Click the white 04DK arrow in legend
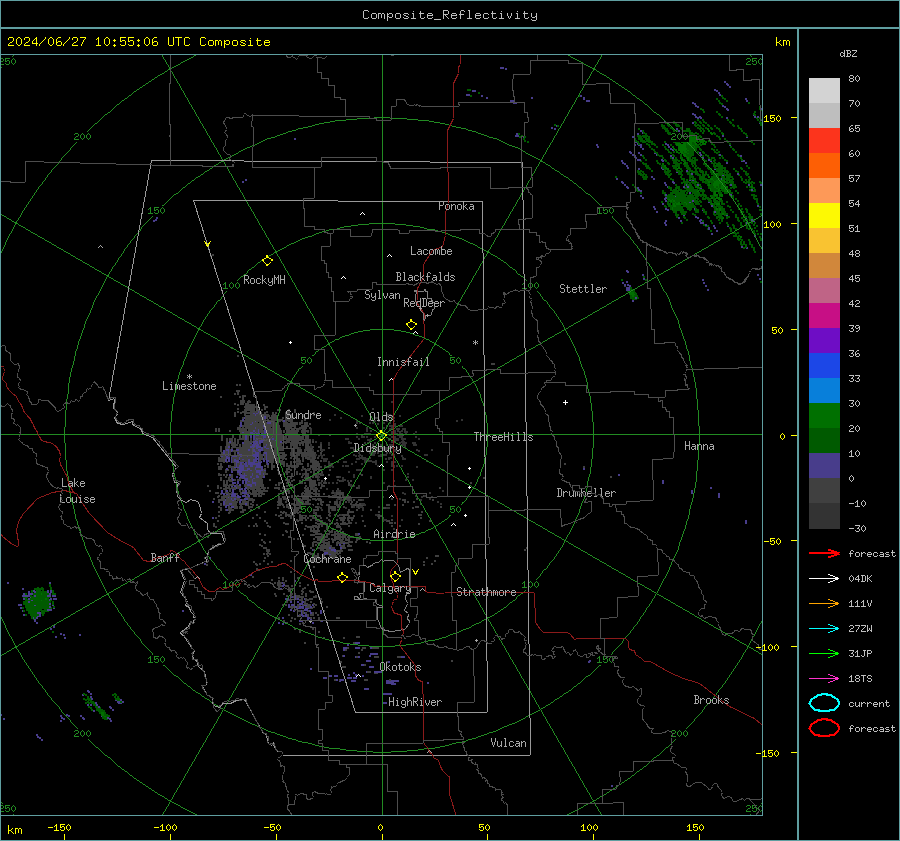 [x=824, y=579]
